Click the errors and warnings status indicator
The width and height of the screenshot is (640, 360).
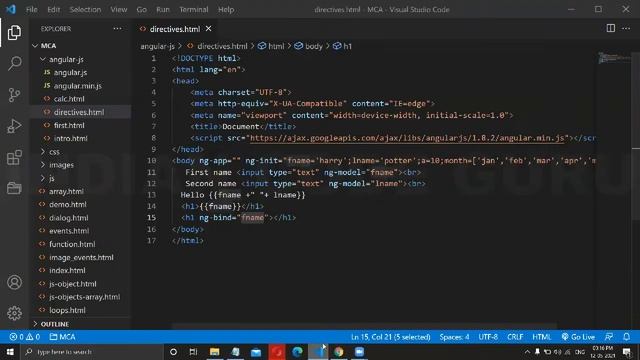(24, 337)
